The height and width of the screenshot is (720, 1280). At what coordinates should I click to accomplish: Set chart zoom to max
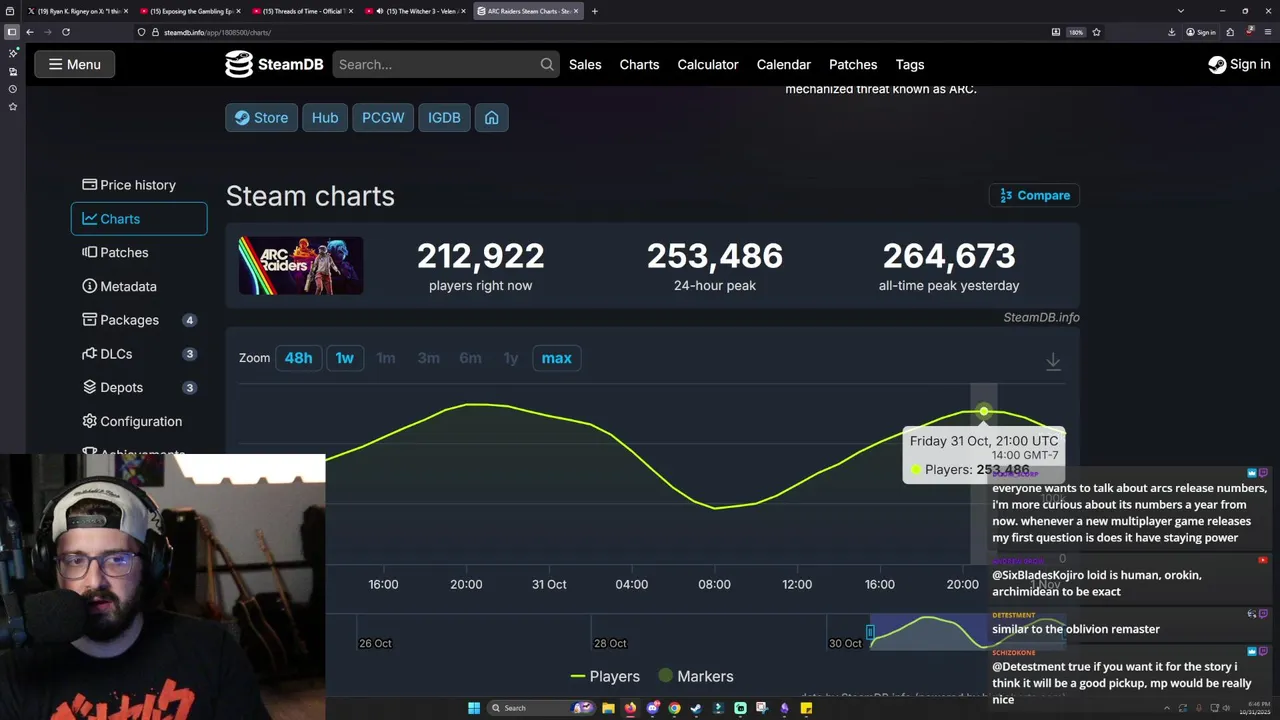point(556,358)
